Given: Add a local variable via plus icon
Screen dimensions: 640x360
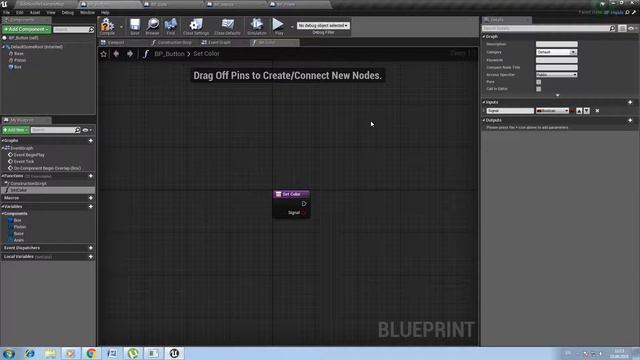Looking at the screenshot, I should pyautogui.click(x=91, y=257).
